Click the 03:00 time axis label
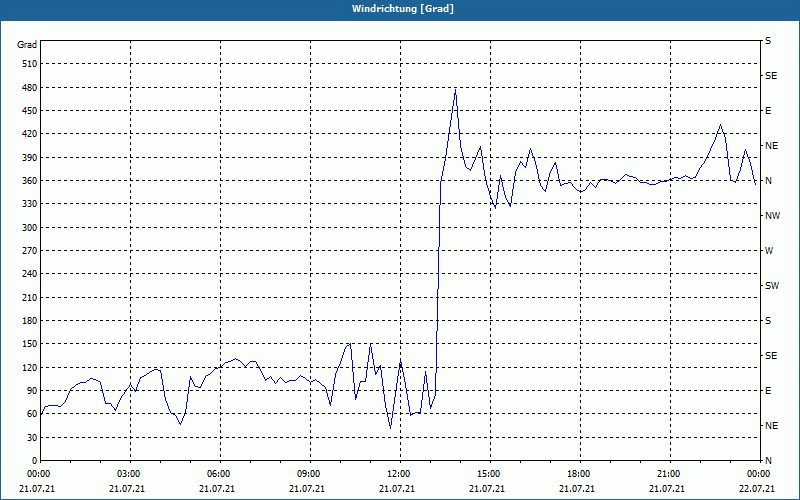Screen dimensions: 800x500 coord(130,474)
